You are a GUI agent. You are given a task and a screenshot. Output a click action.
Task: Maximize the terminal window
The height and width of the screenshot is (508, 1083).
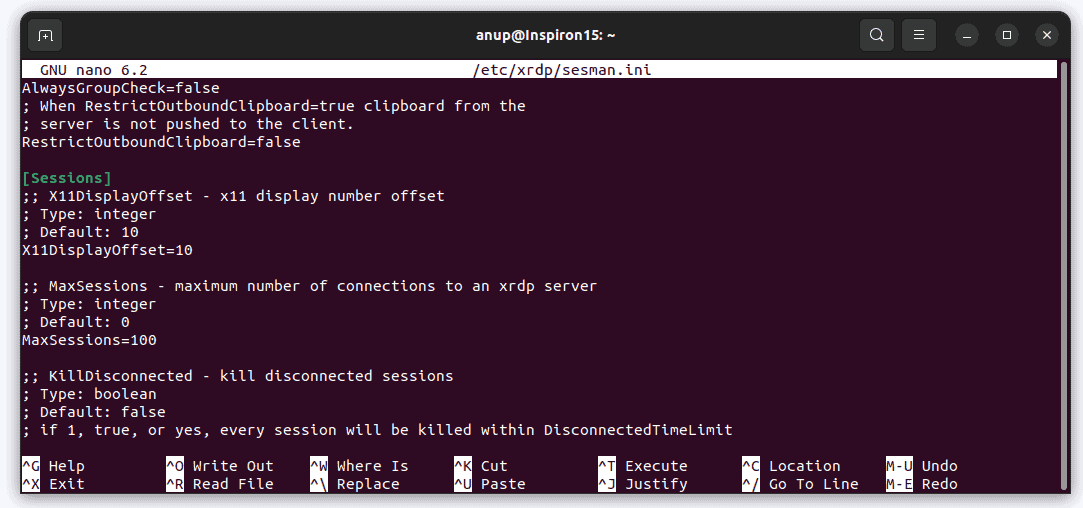tap(1007, 35)
